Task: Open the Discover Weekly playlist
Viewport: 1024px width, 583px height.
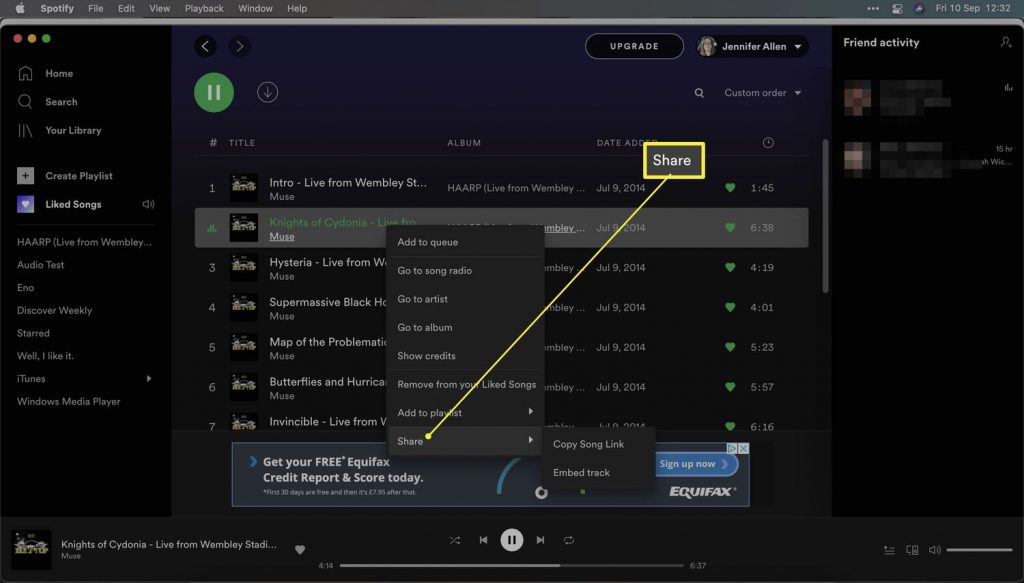Action: coord(54,310)
